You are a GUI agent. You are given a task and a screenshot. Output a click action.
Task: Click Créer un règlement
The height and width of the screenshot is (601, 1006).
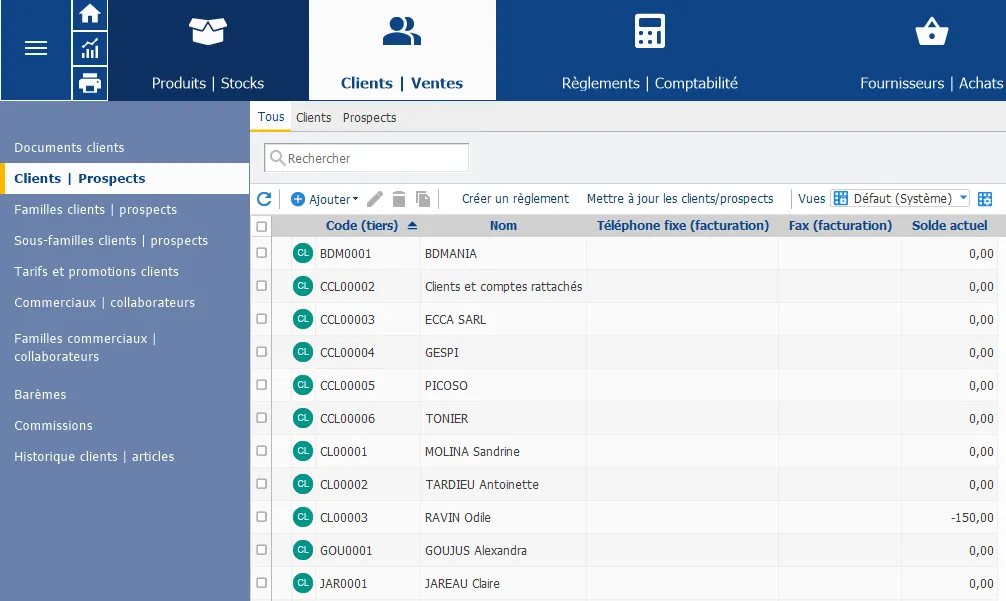(x=515, y=199)
